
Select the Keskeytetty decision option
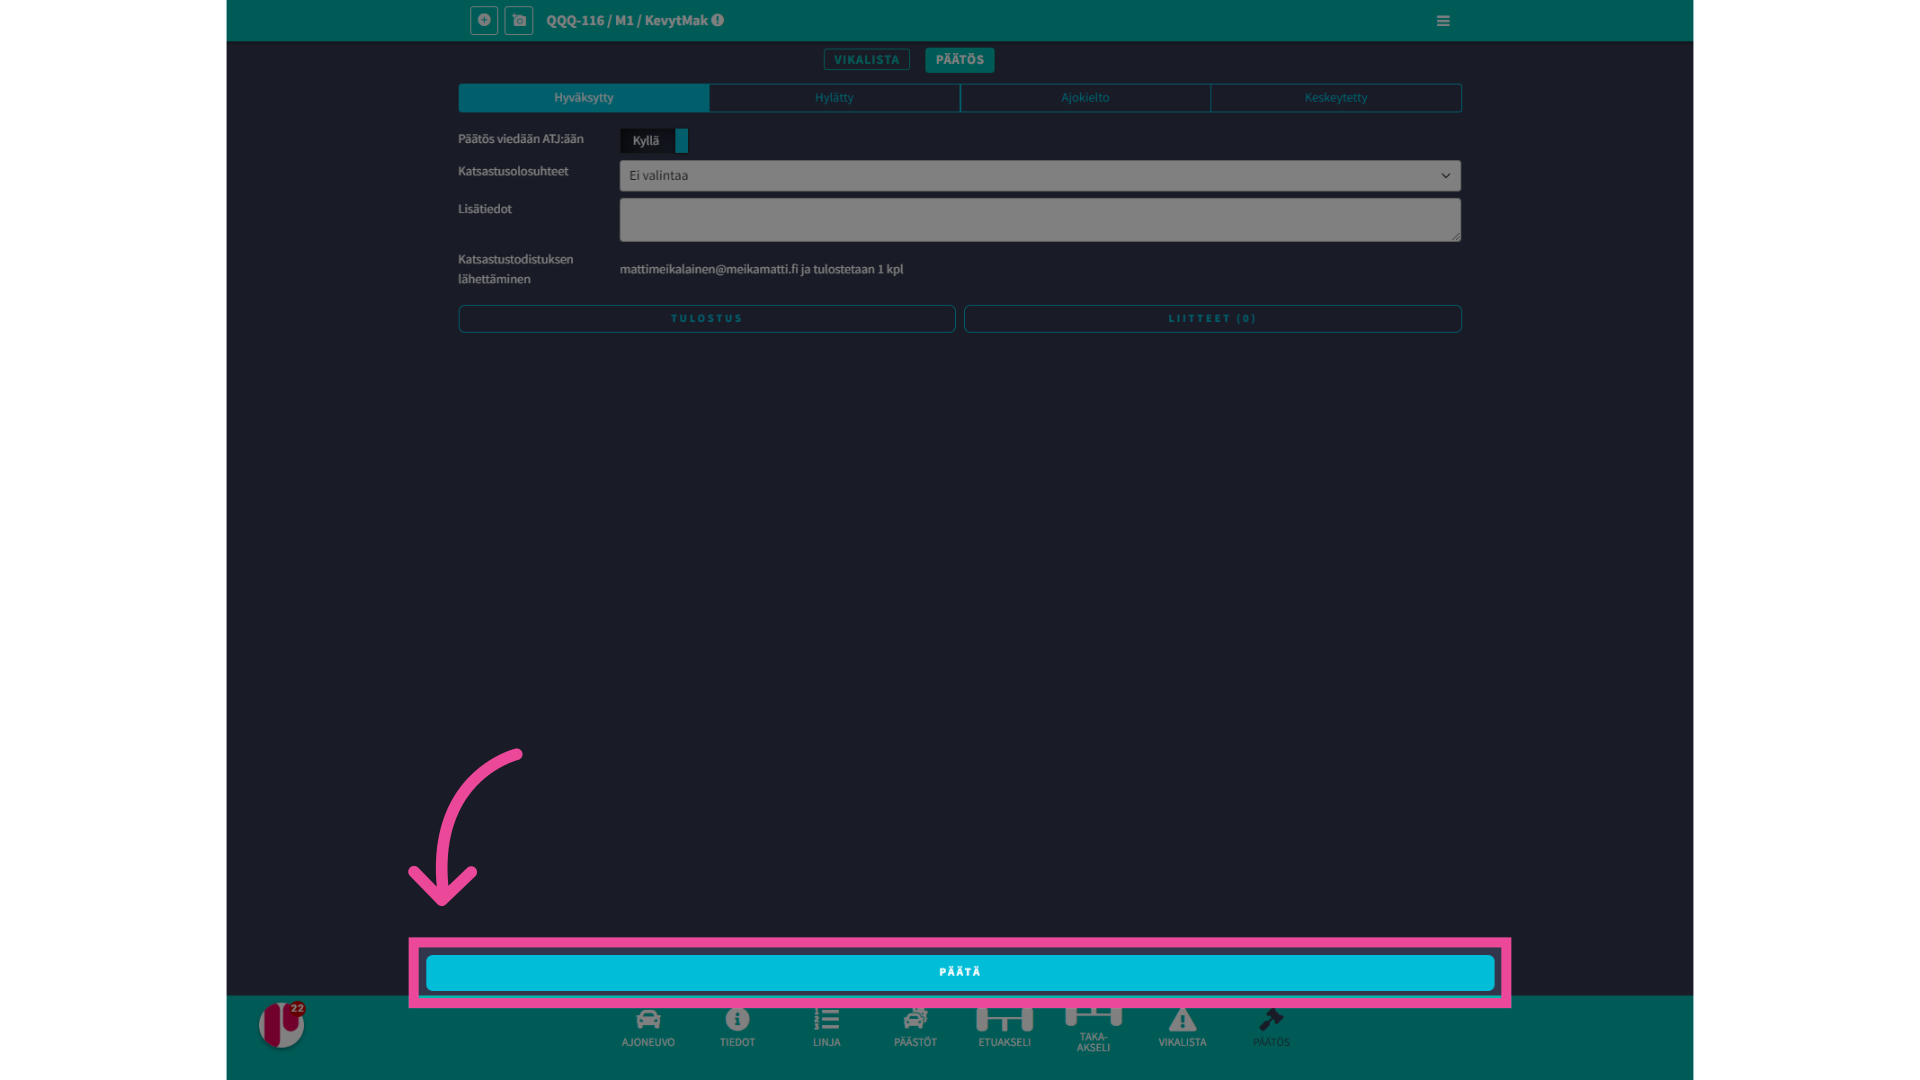1336,98
